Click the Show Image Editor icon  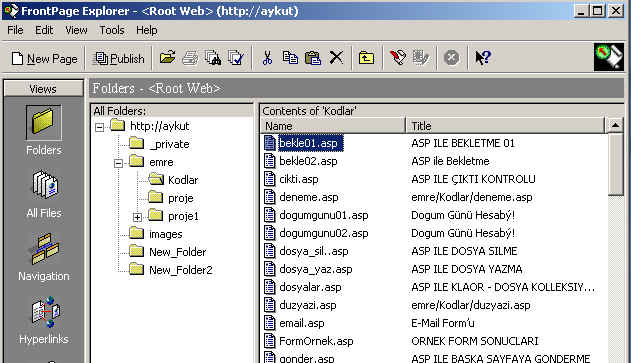coord(421,58)
